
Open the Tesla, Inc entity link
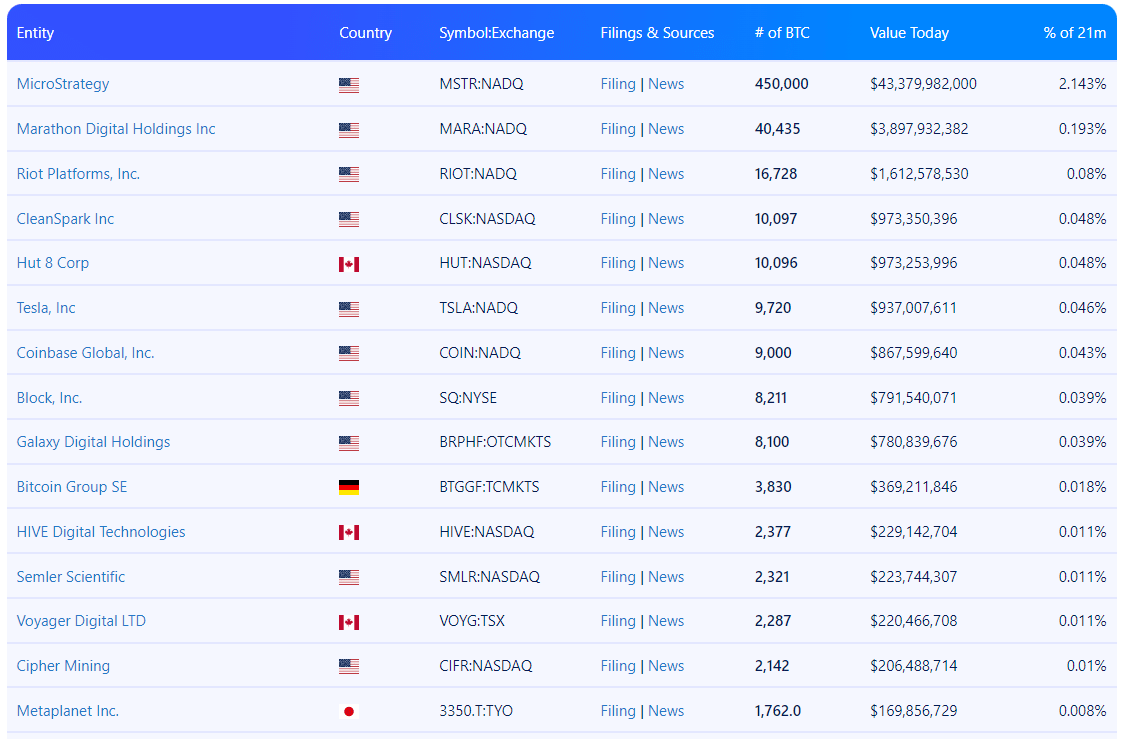pyautogui.click(x=46, y=308)
